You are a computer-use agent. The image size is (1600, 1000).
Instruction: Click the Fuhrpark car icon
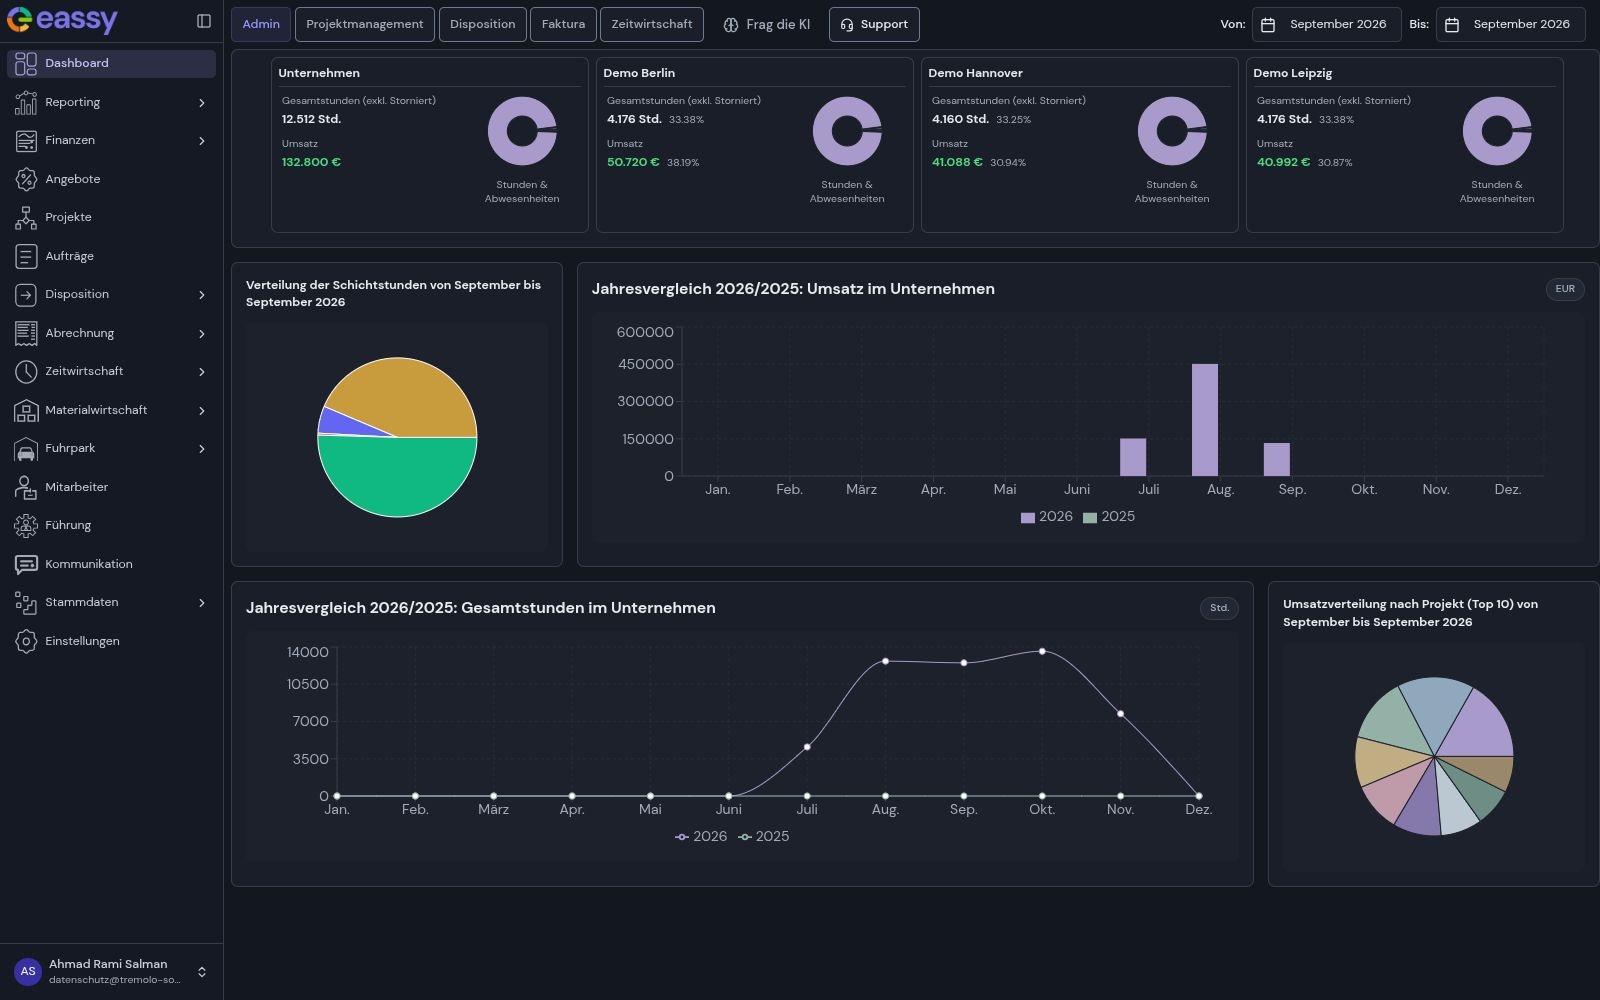26,448
